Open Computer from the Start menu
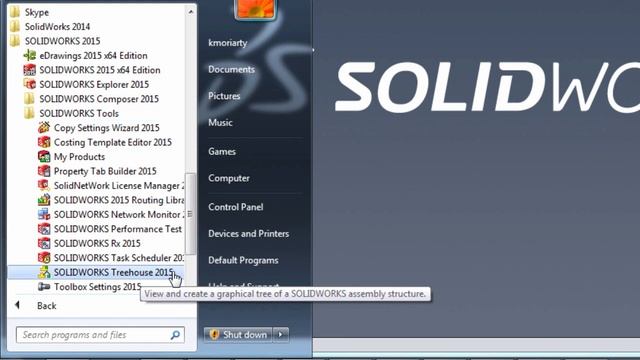This screenshot has height=360, width=640. [229, 178]
